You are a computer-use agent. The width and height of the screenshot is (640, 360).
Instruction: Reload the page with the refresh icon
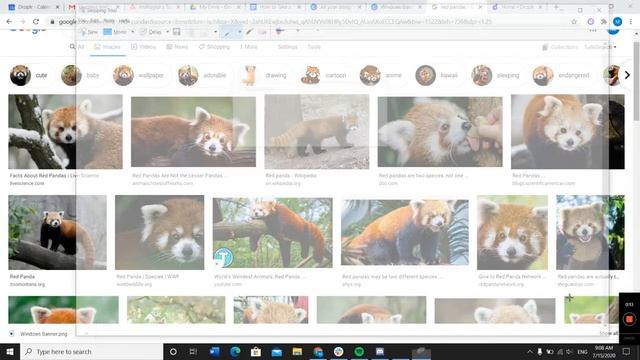(36, 22)
